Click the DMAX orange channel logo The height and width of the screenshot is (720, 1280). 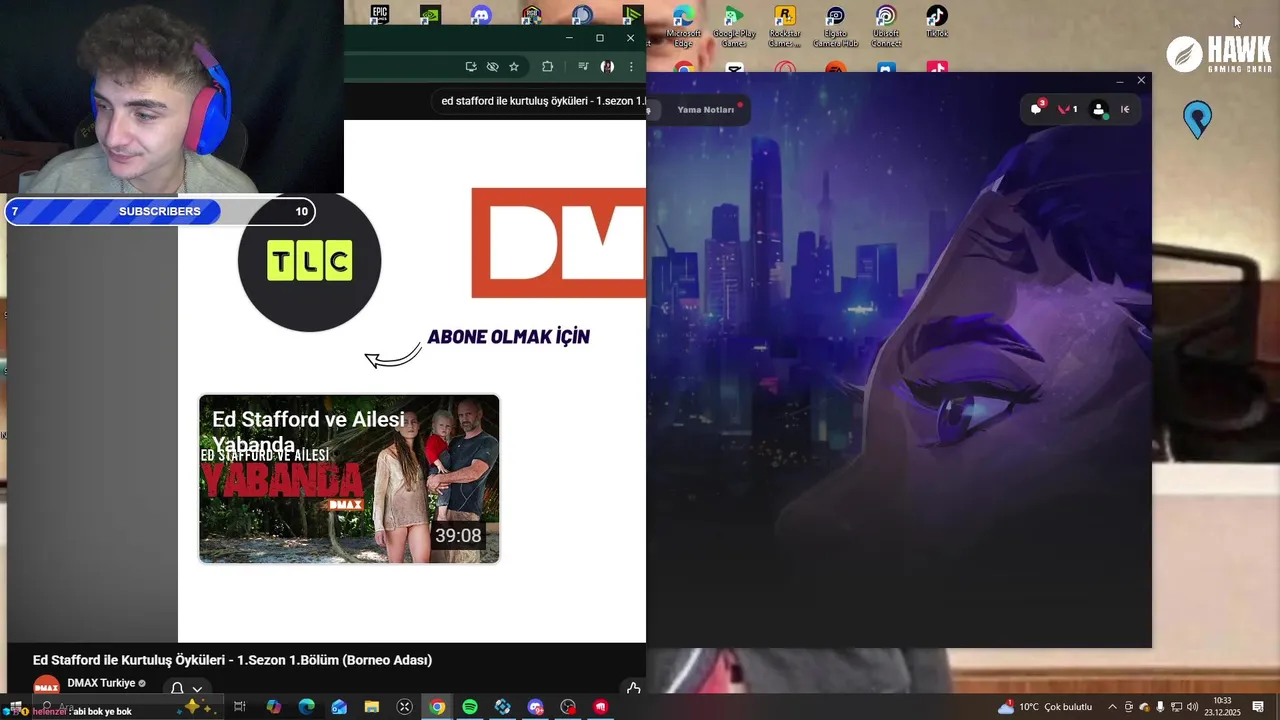(x=558, y=243)
